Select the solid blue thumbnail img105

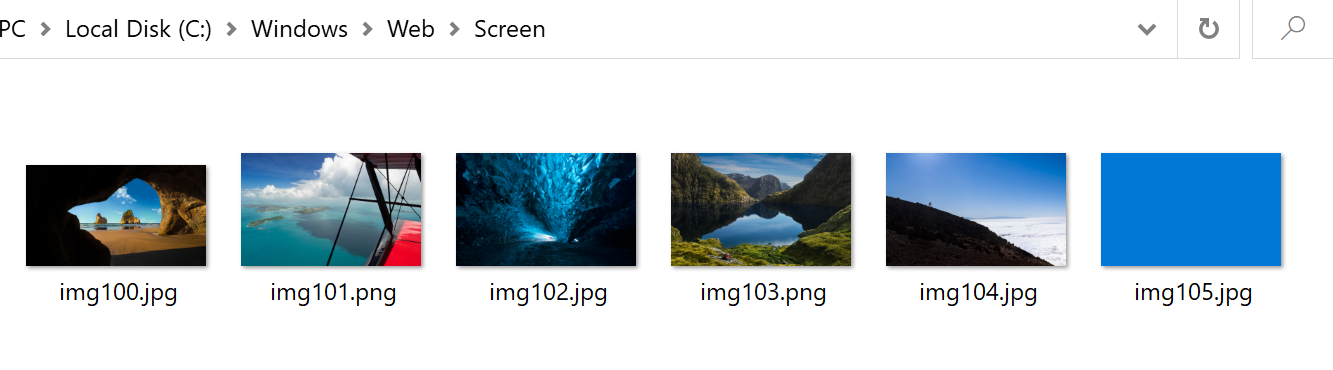(1191, 209)
